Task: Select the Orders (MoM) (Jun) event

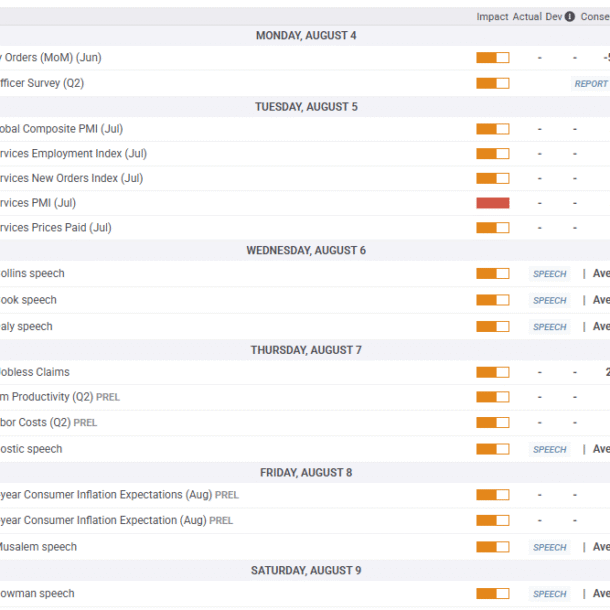Action: (x=51, y=58)
